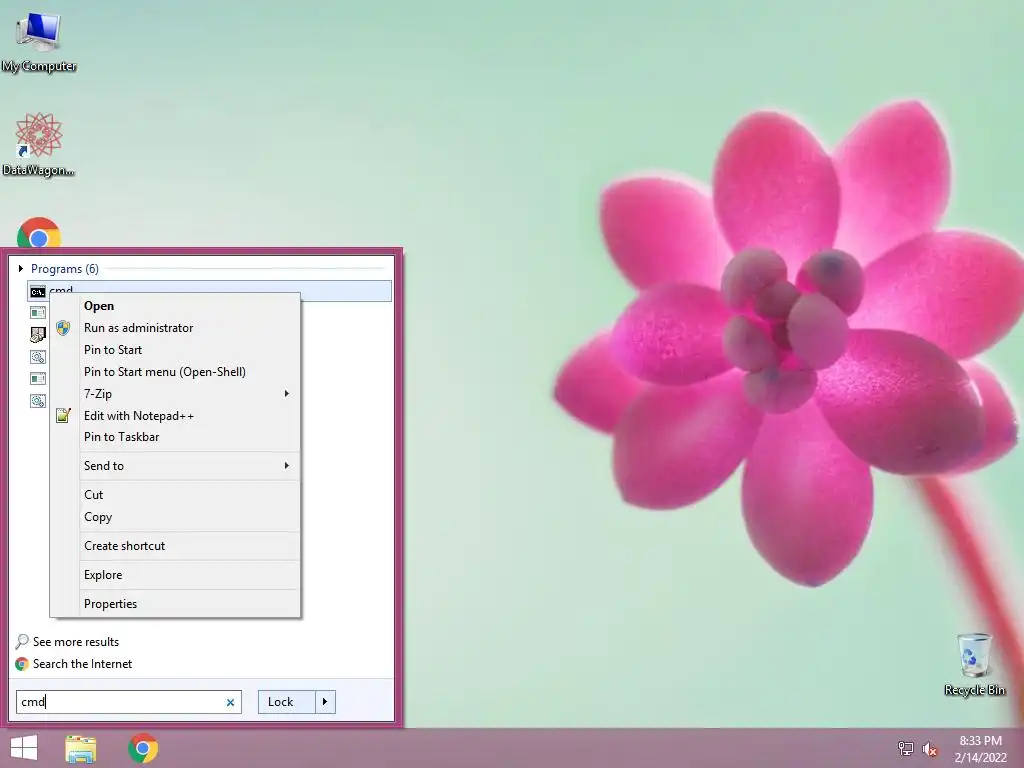Screen dimensions: 1024x768
Task: Clear the search box with the X
Action: pos(230,702)
